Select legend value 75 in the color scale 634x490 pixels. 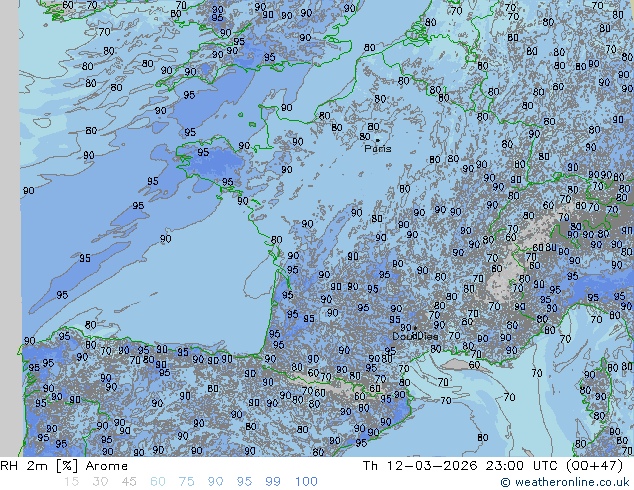click(186, 482)
